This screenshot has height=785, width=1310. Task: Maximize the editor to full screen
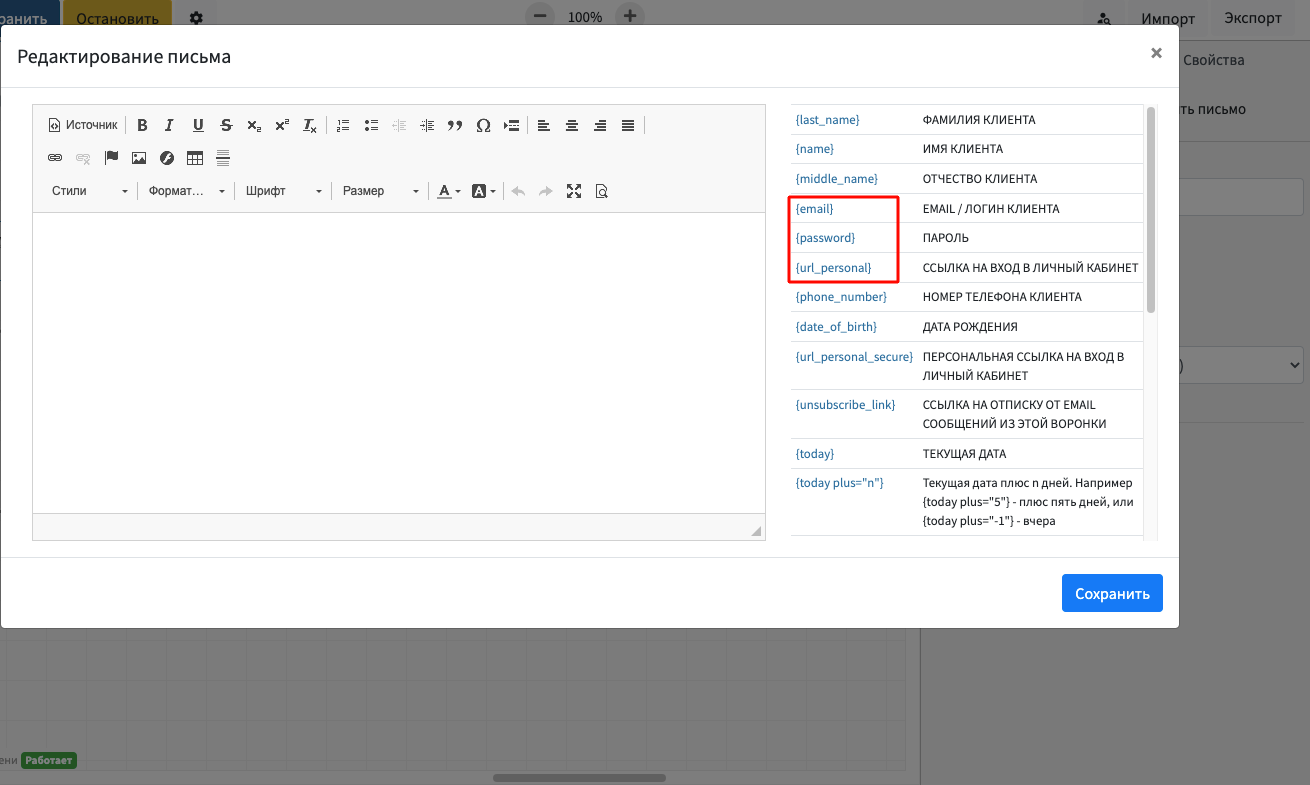(574, 191)
